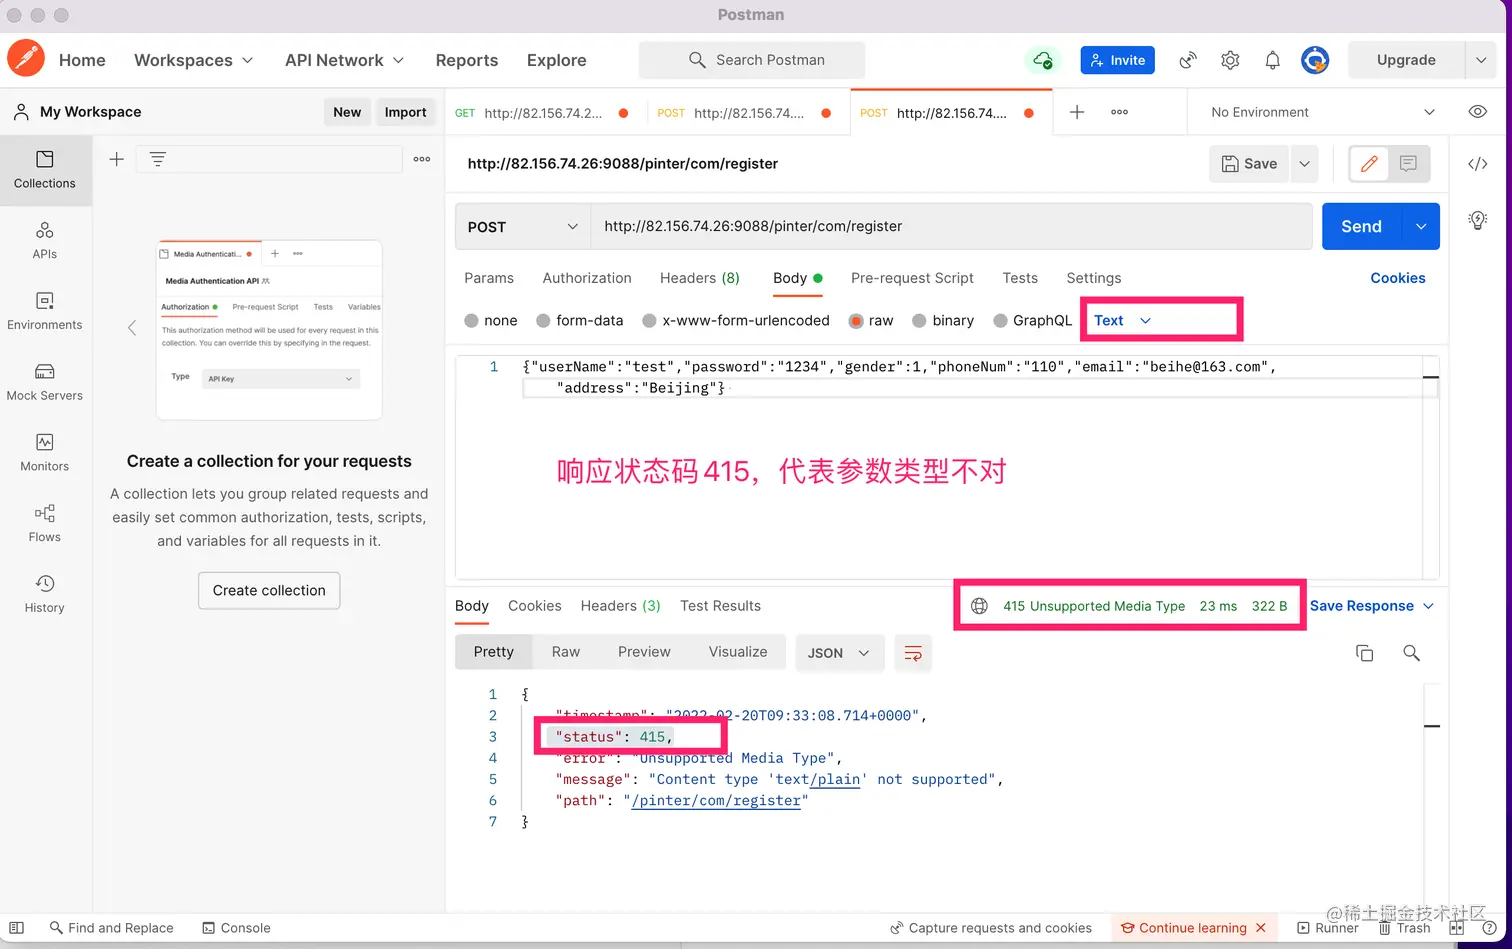Expand the Upgrade dropdown arrow
1512x949 pixels.
pyautogui.click(x=1481, y=60)
